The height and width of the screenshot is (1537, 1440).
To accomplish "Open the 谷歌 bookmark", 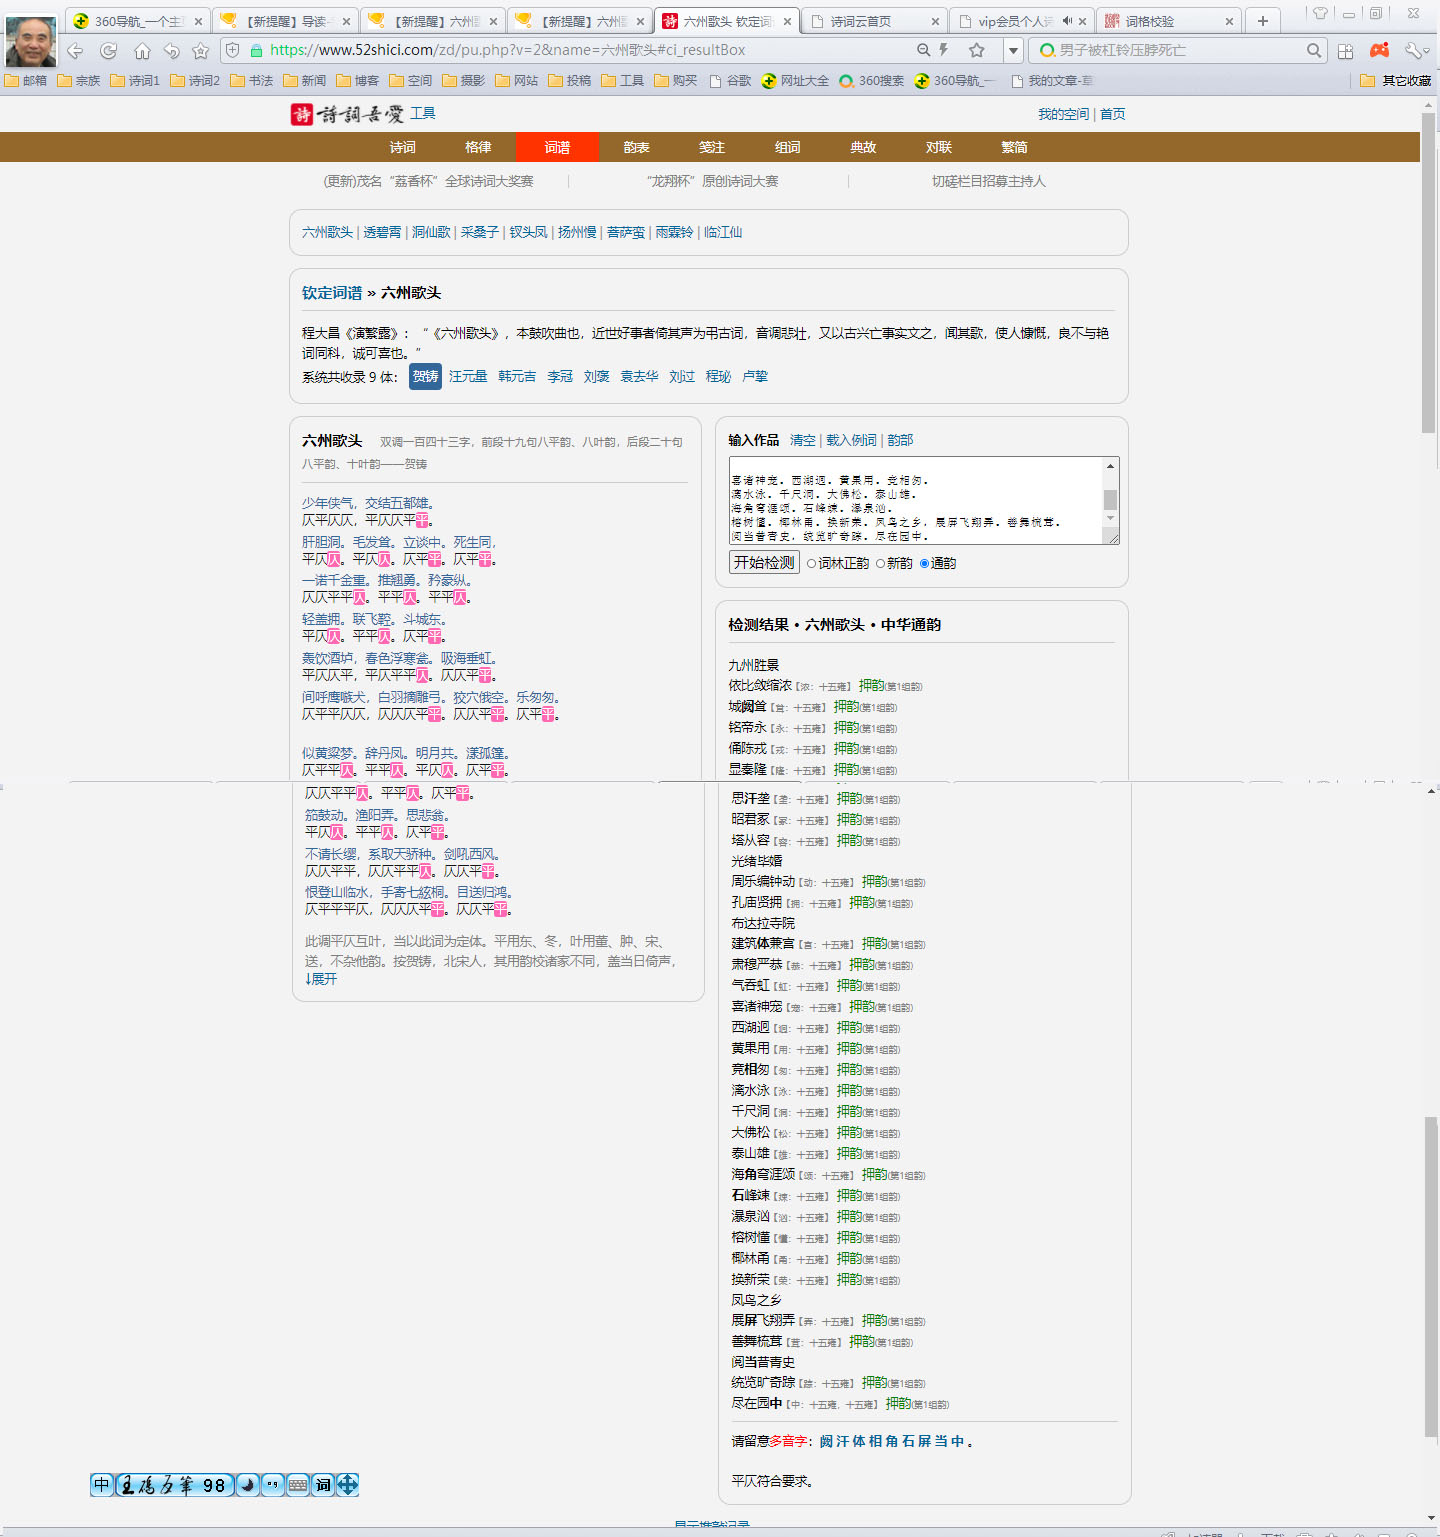I will (x=730, y=80).
